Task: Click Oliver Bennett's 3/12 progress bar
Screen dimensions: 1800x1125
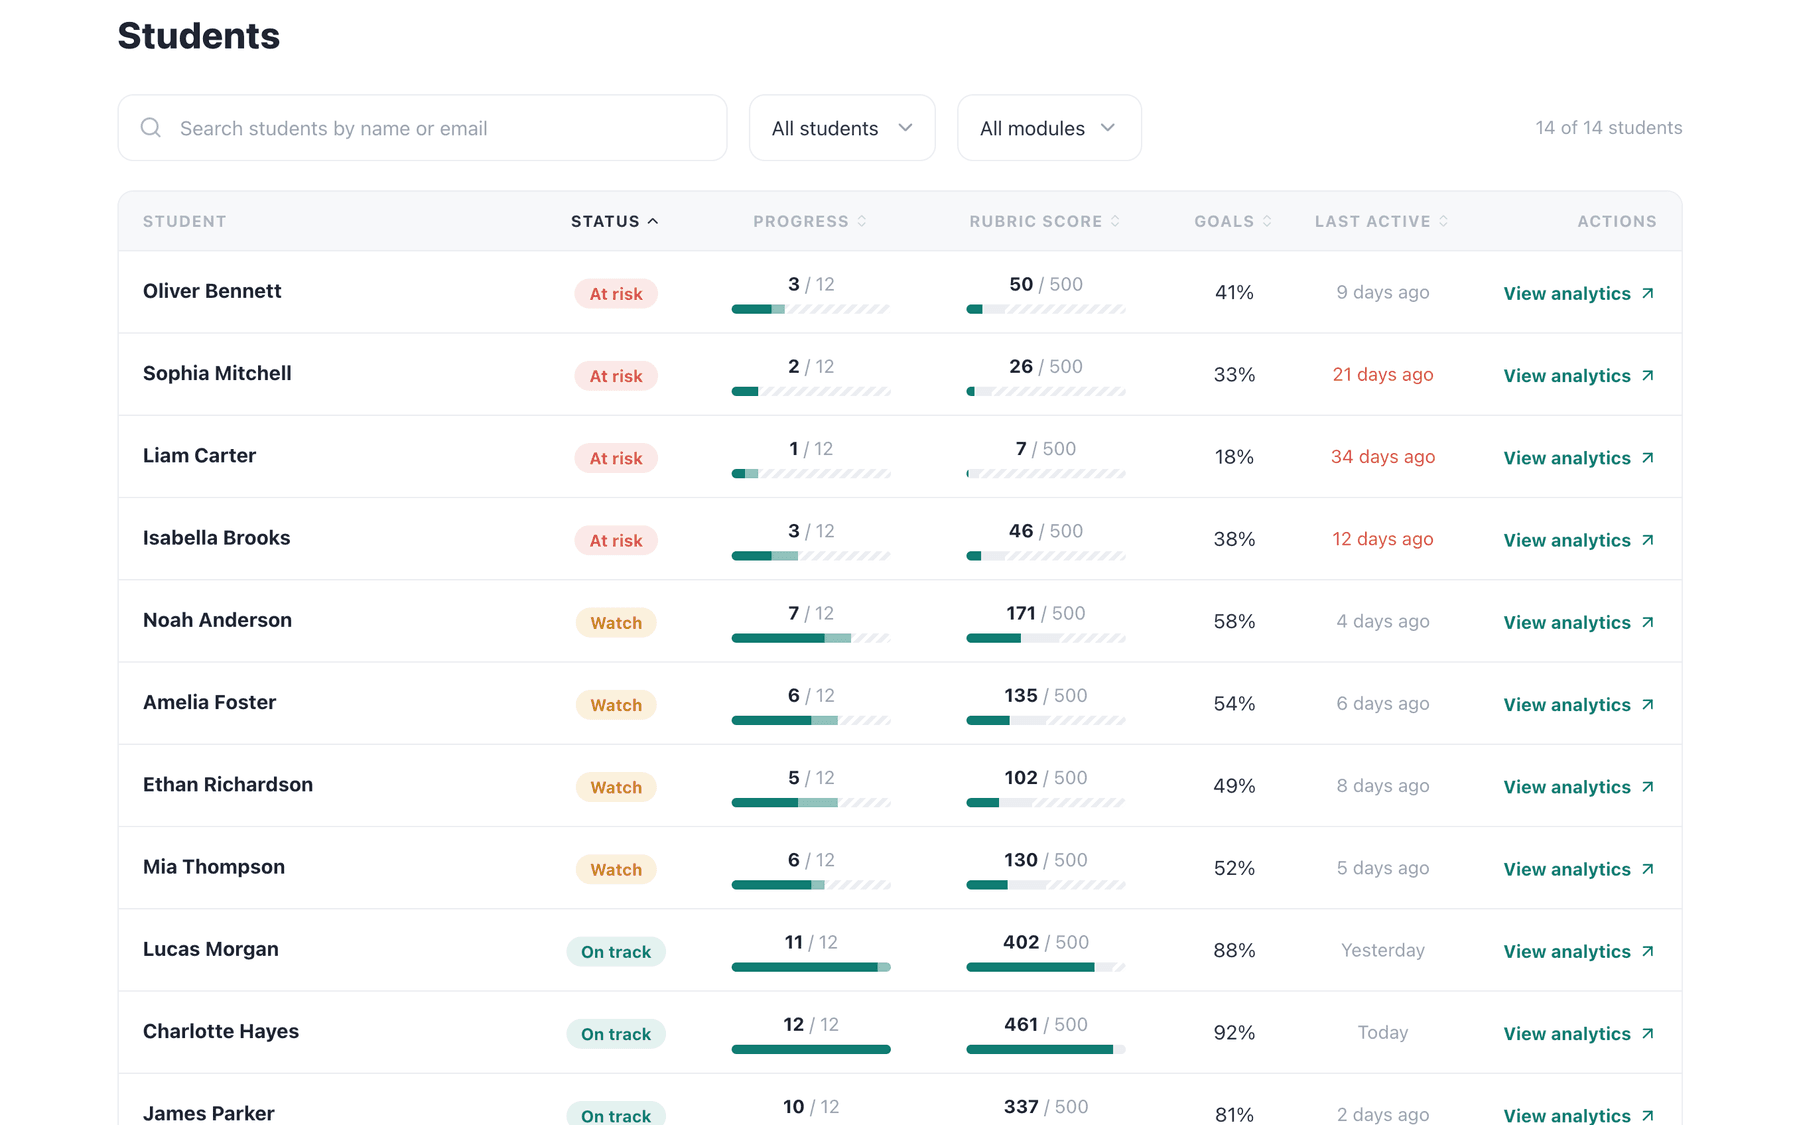Action: 811,309
